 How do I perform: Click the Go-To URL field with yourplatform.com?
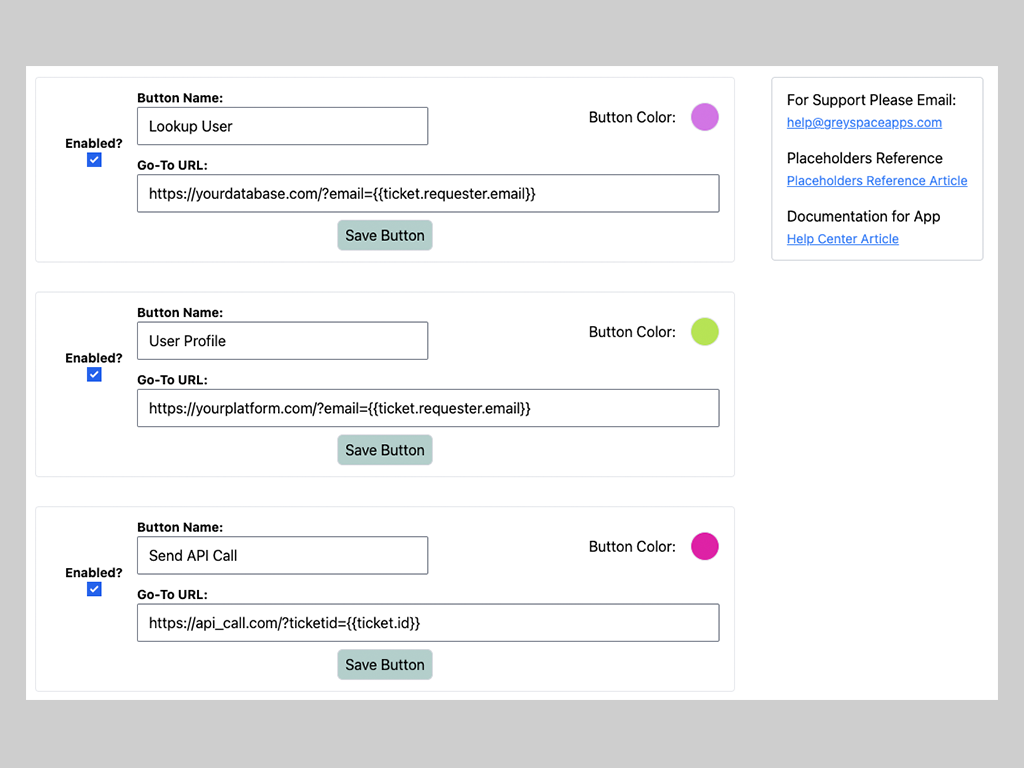click(427, 408)
